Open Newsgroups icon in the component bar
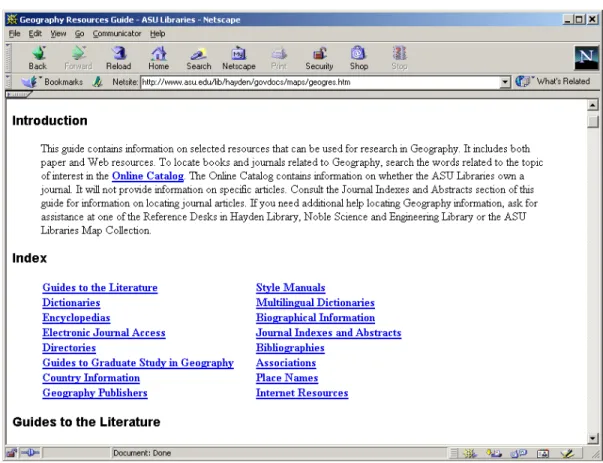The height and width of the screenshot is (463, 603). [518, 453]
